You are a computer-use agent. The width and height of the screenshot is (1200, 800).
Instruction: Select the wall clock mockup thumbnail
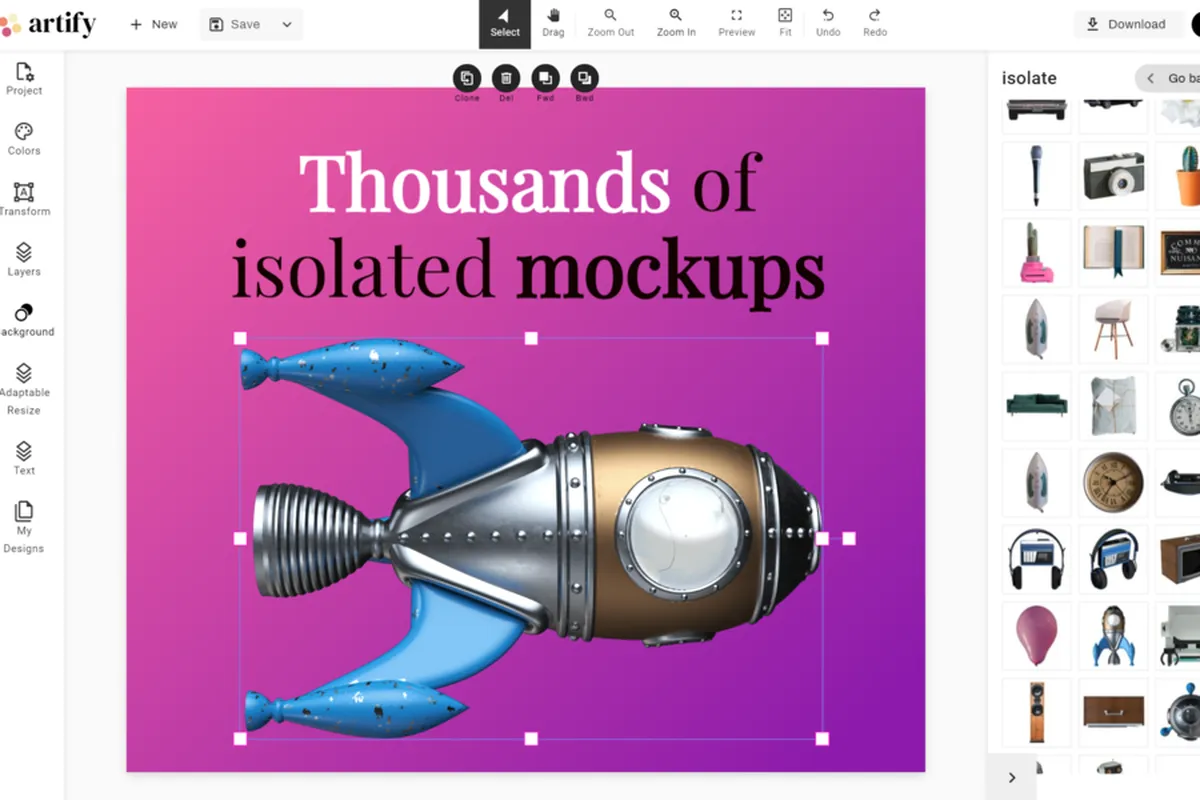coord(1113,482)
